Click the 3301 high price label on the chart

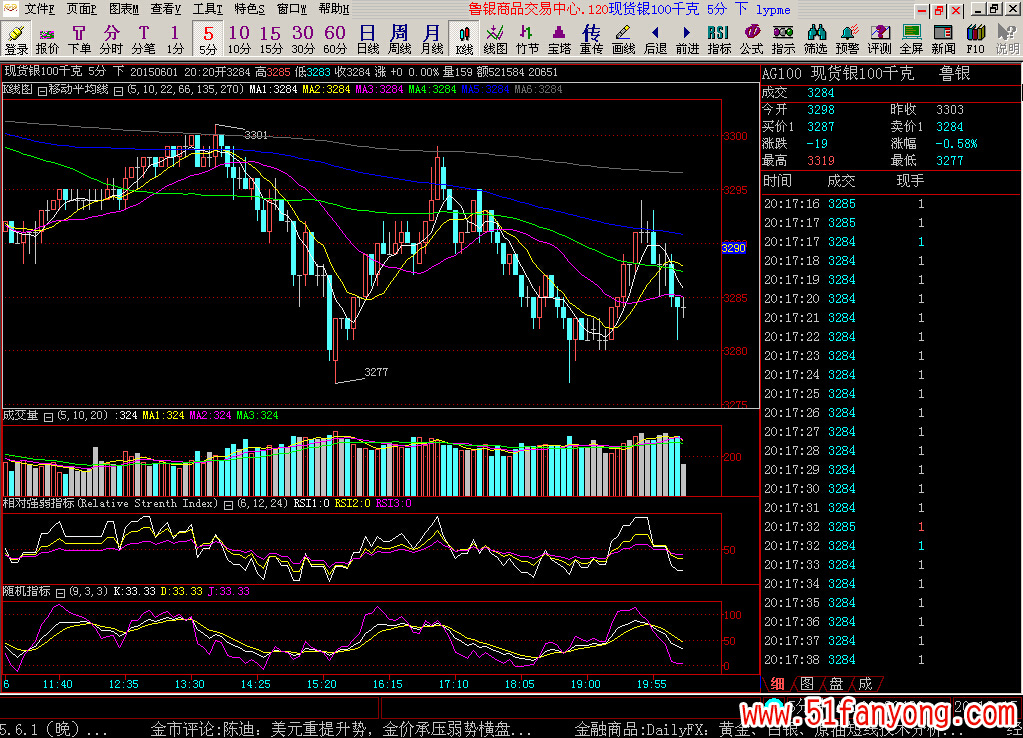tap(256, 135)
